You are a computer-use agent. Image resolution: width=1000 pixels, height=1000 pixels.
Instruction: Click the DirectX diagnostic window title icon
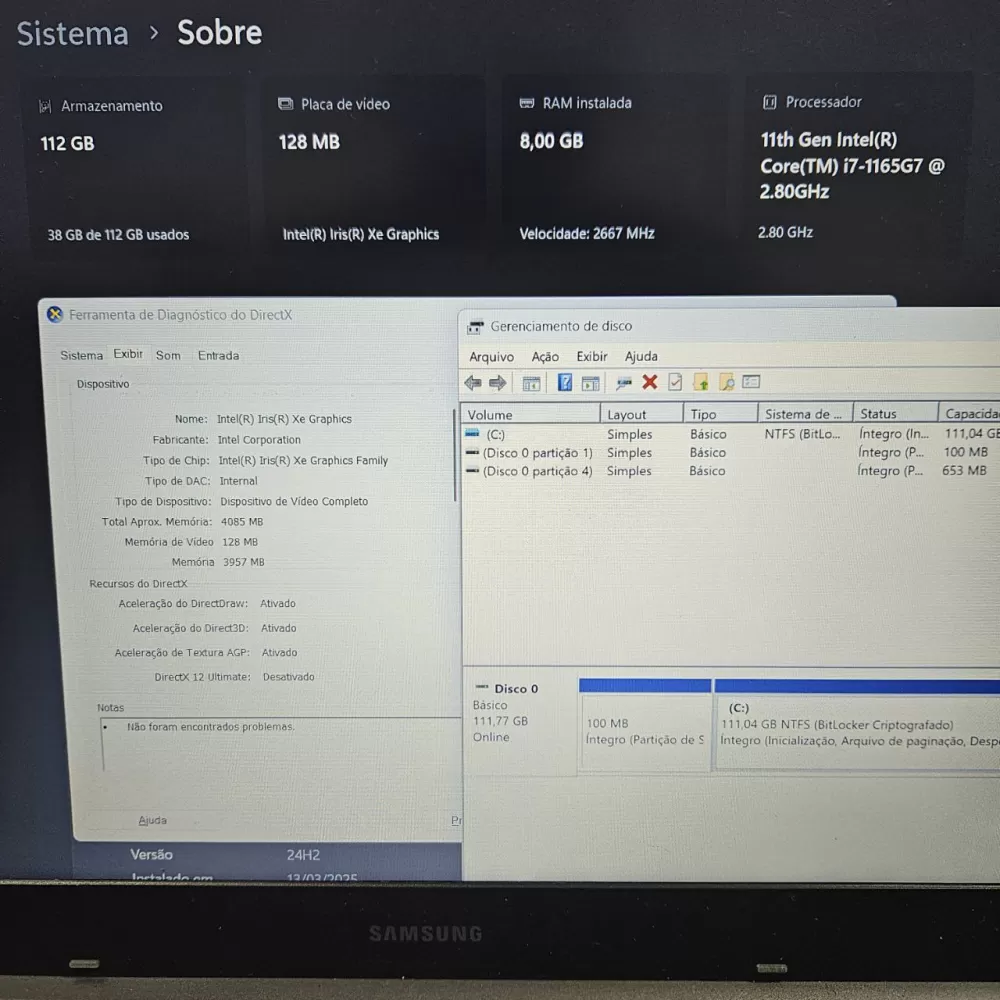click(x=55, y=314)
